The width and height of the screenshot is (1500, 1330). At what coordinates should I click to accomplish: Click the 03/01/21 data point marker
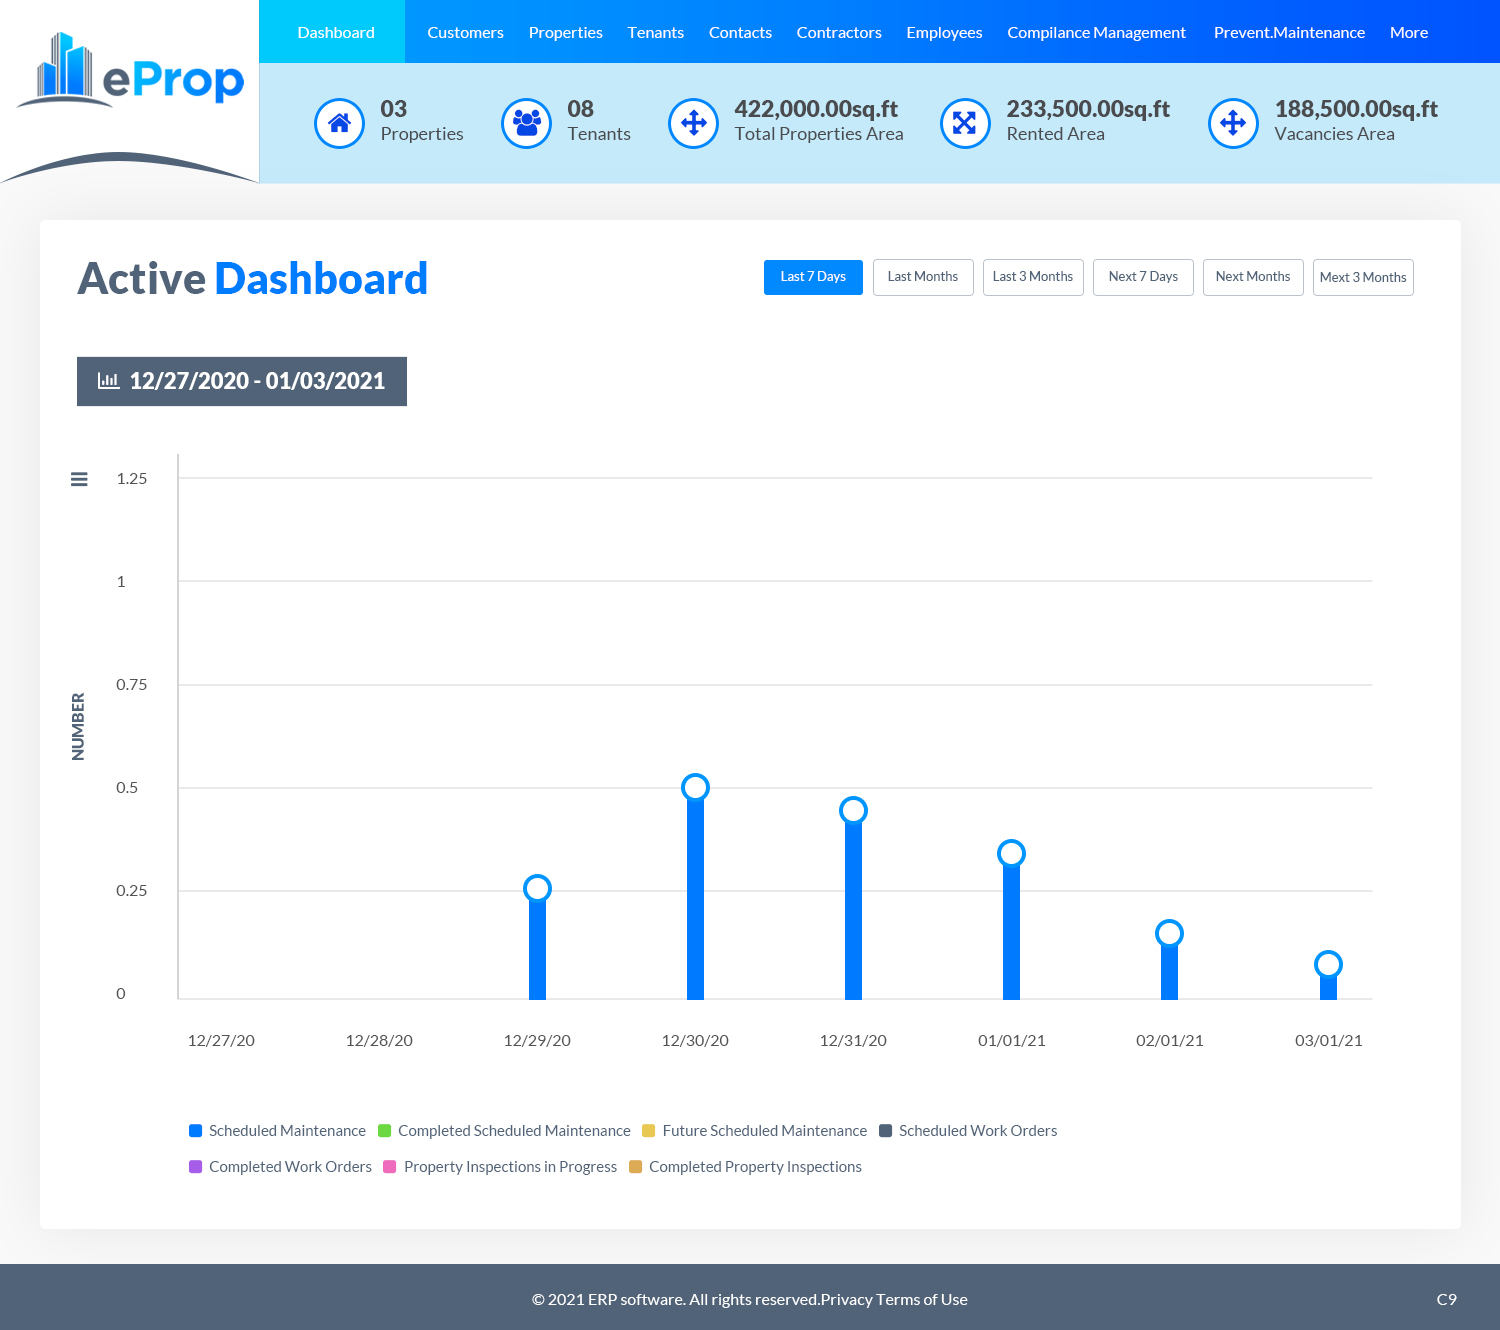(x=1328, y=964)
